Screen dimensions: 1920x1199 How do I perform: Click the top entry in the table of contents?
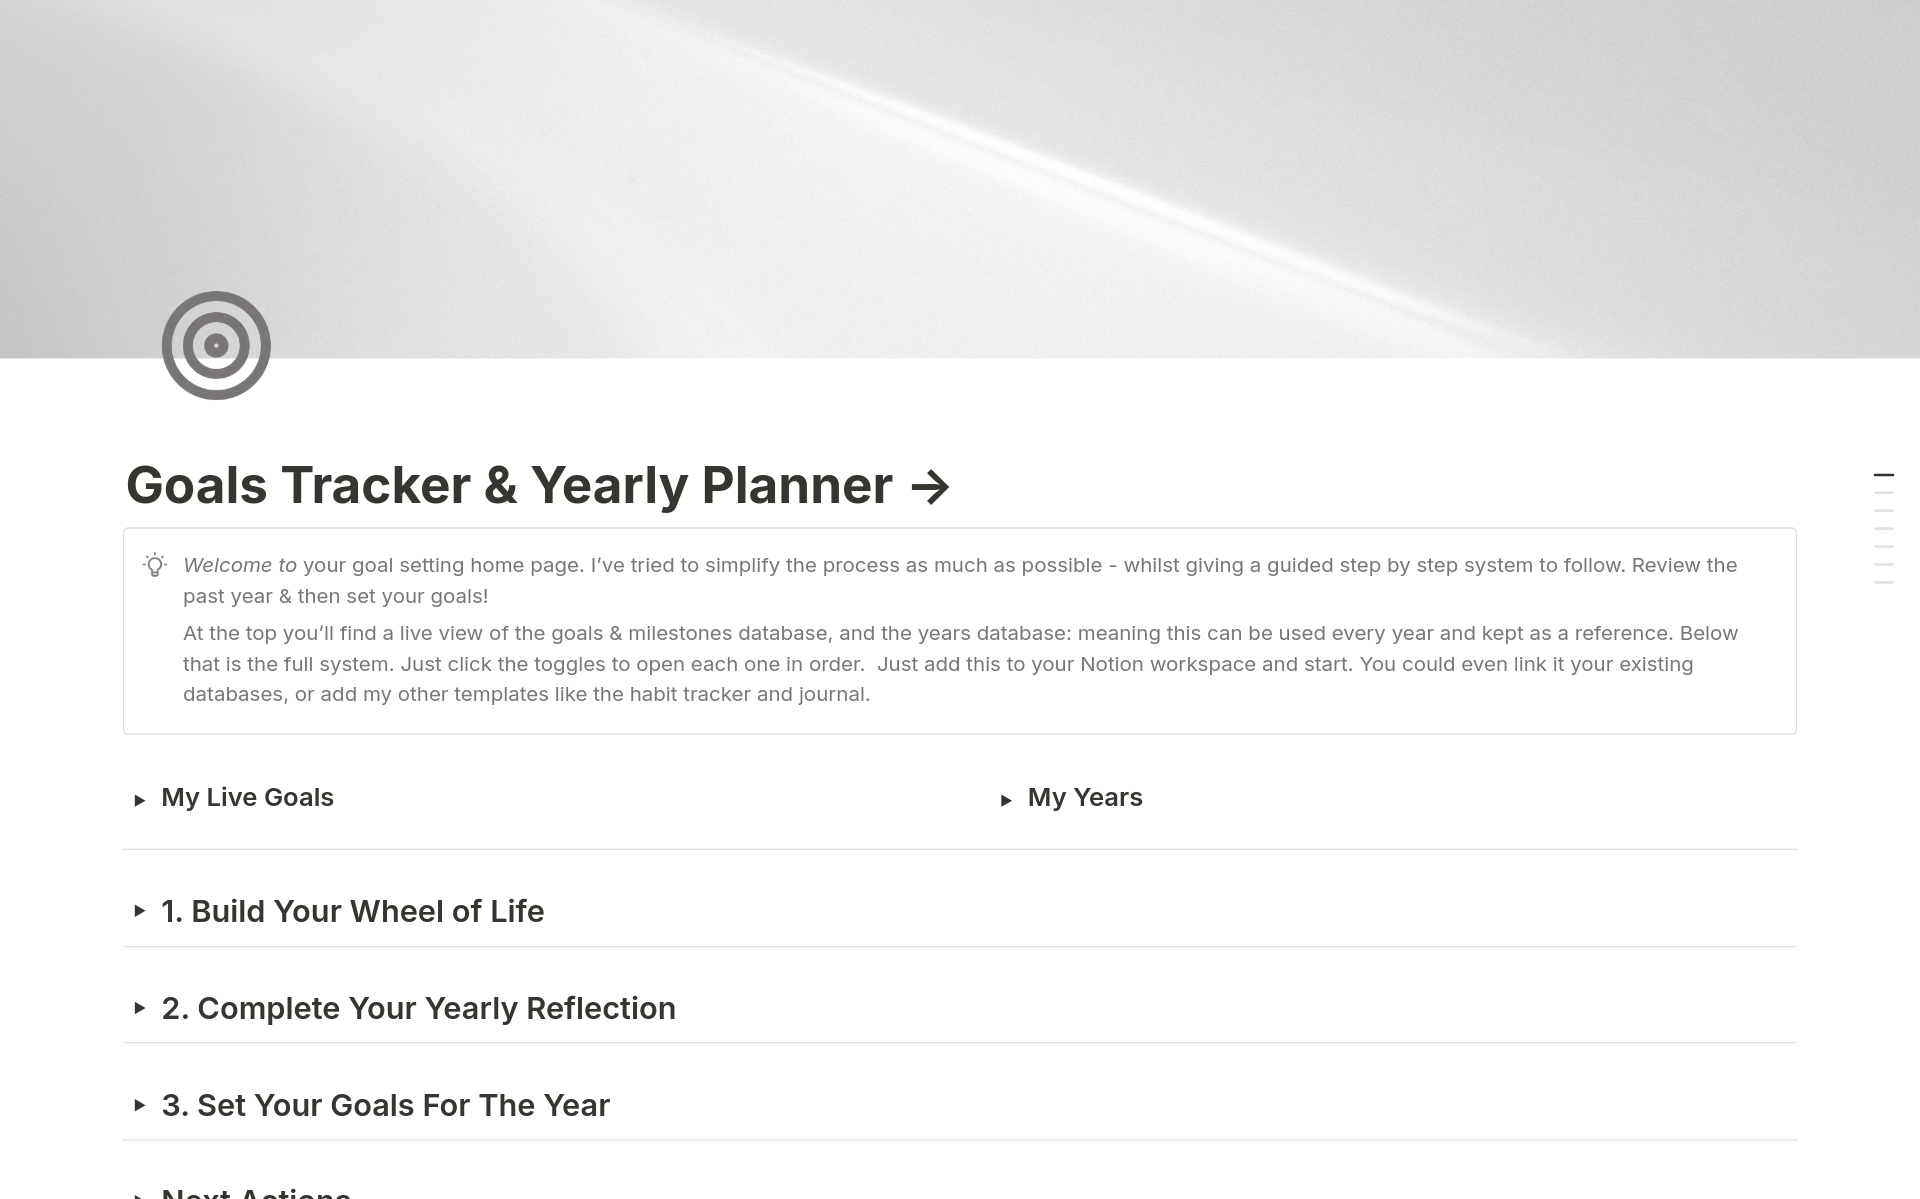pos(1884,475)
